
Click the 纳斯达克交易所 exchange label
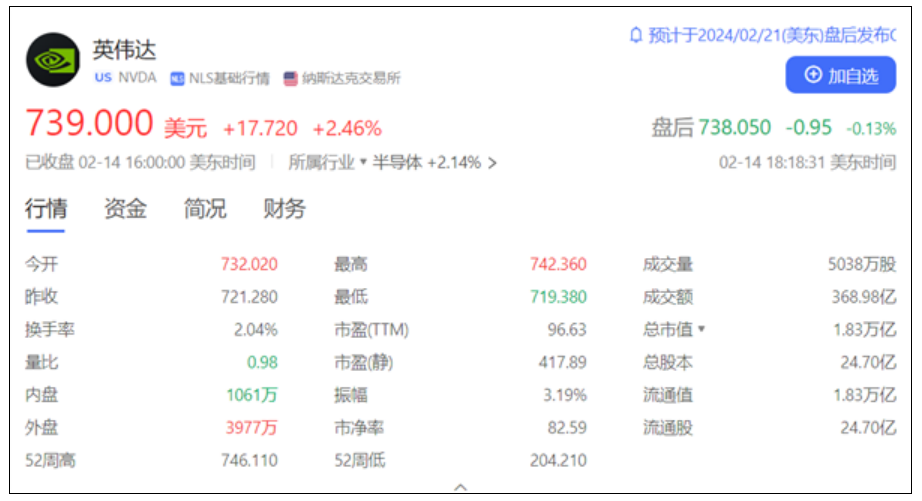(x=351, y=78)
